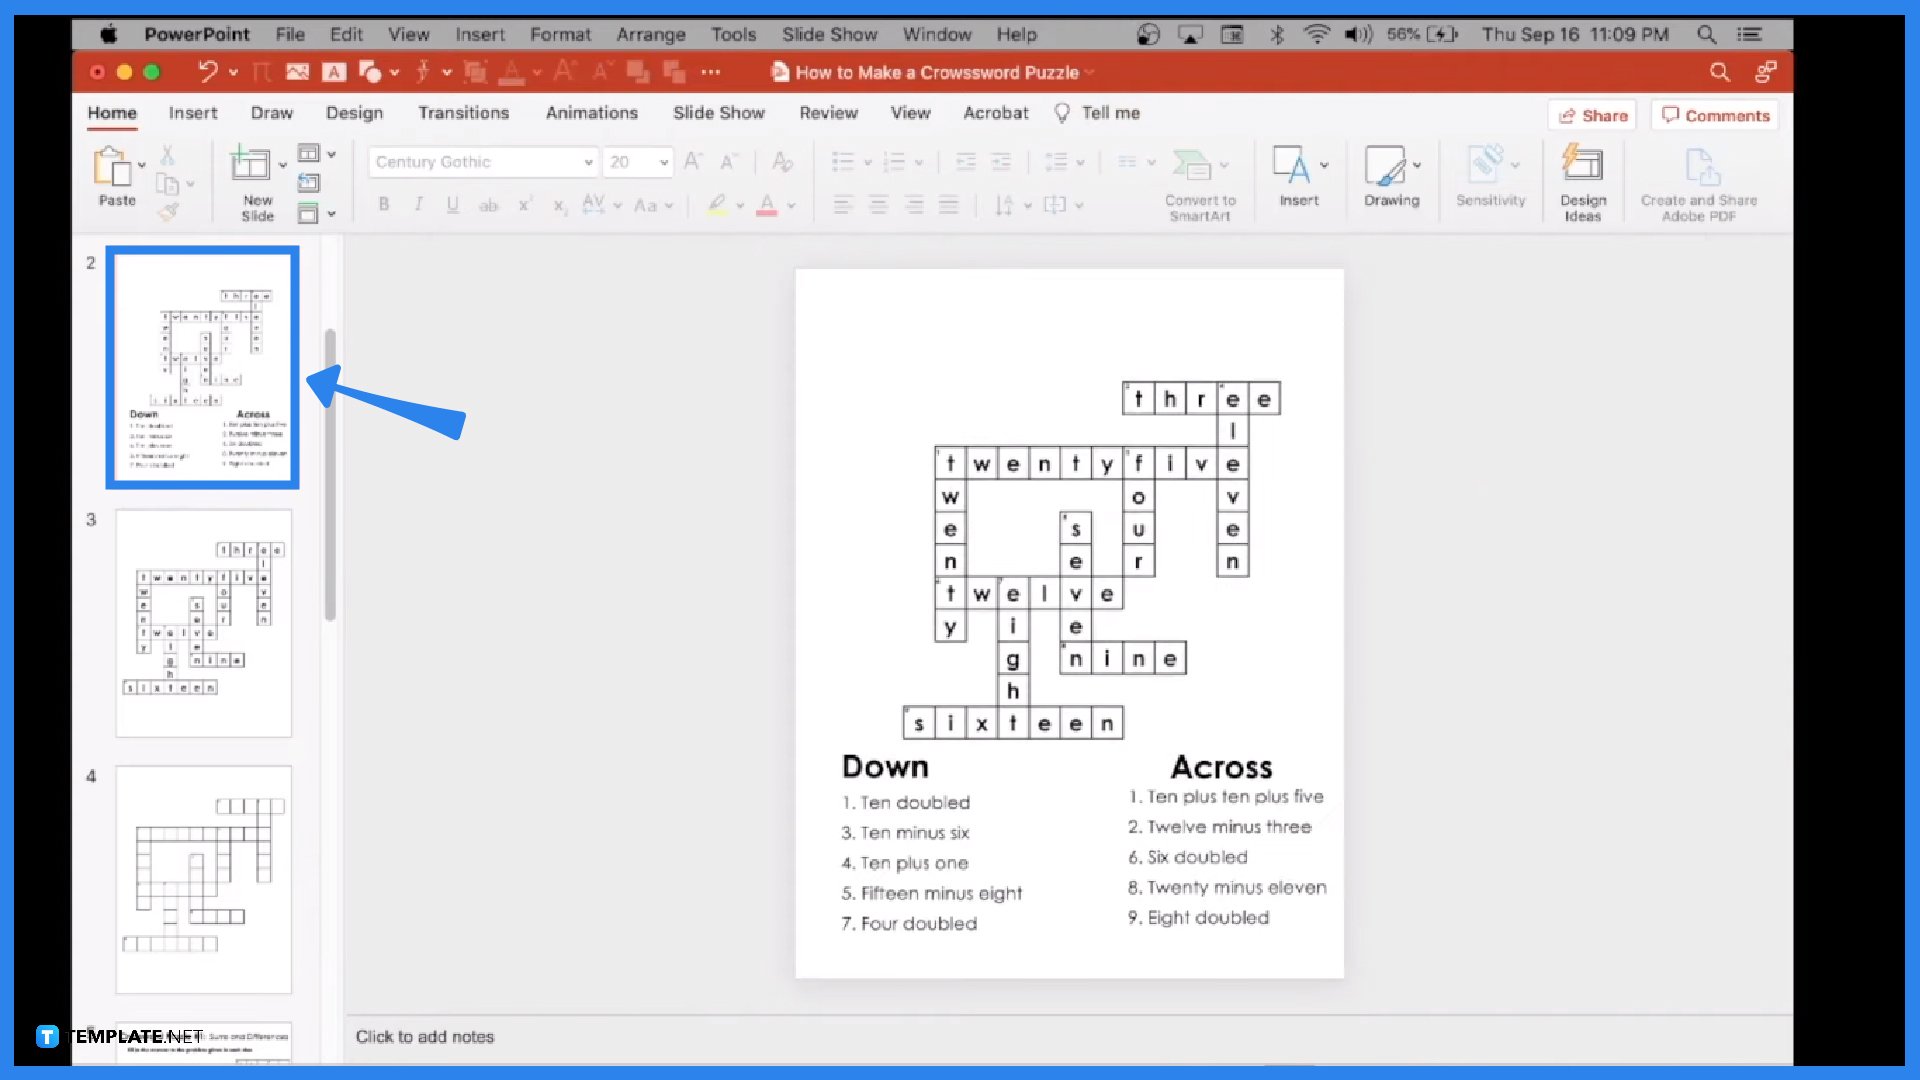The image size is (1920, 1080).
Task: Select slide 3 thumbnail in panel
Action: click(x=202, y=622)
